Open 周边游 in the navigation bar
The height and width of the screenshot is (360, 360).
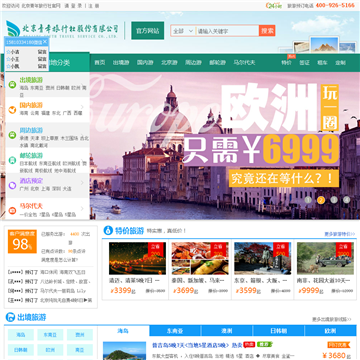tap(193, 63)
